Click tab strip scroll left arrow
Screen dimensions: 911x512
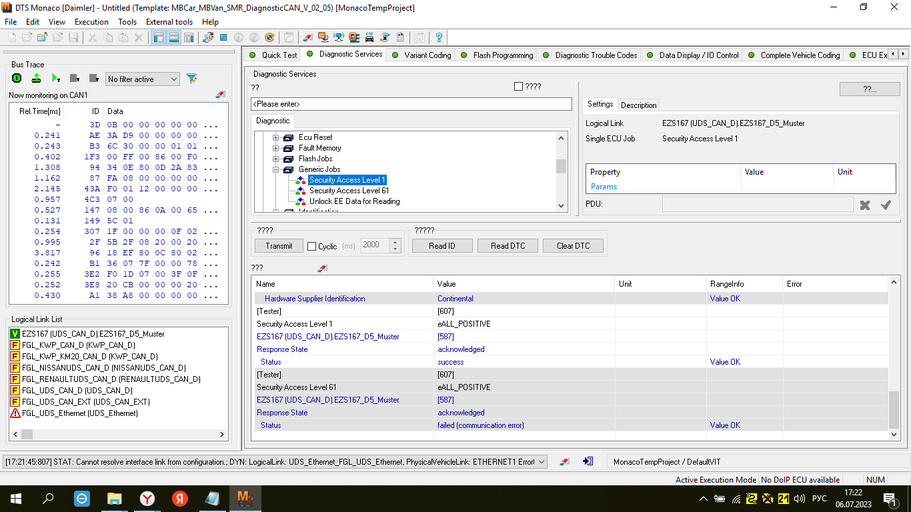894,54
